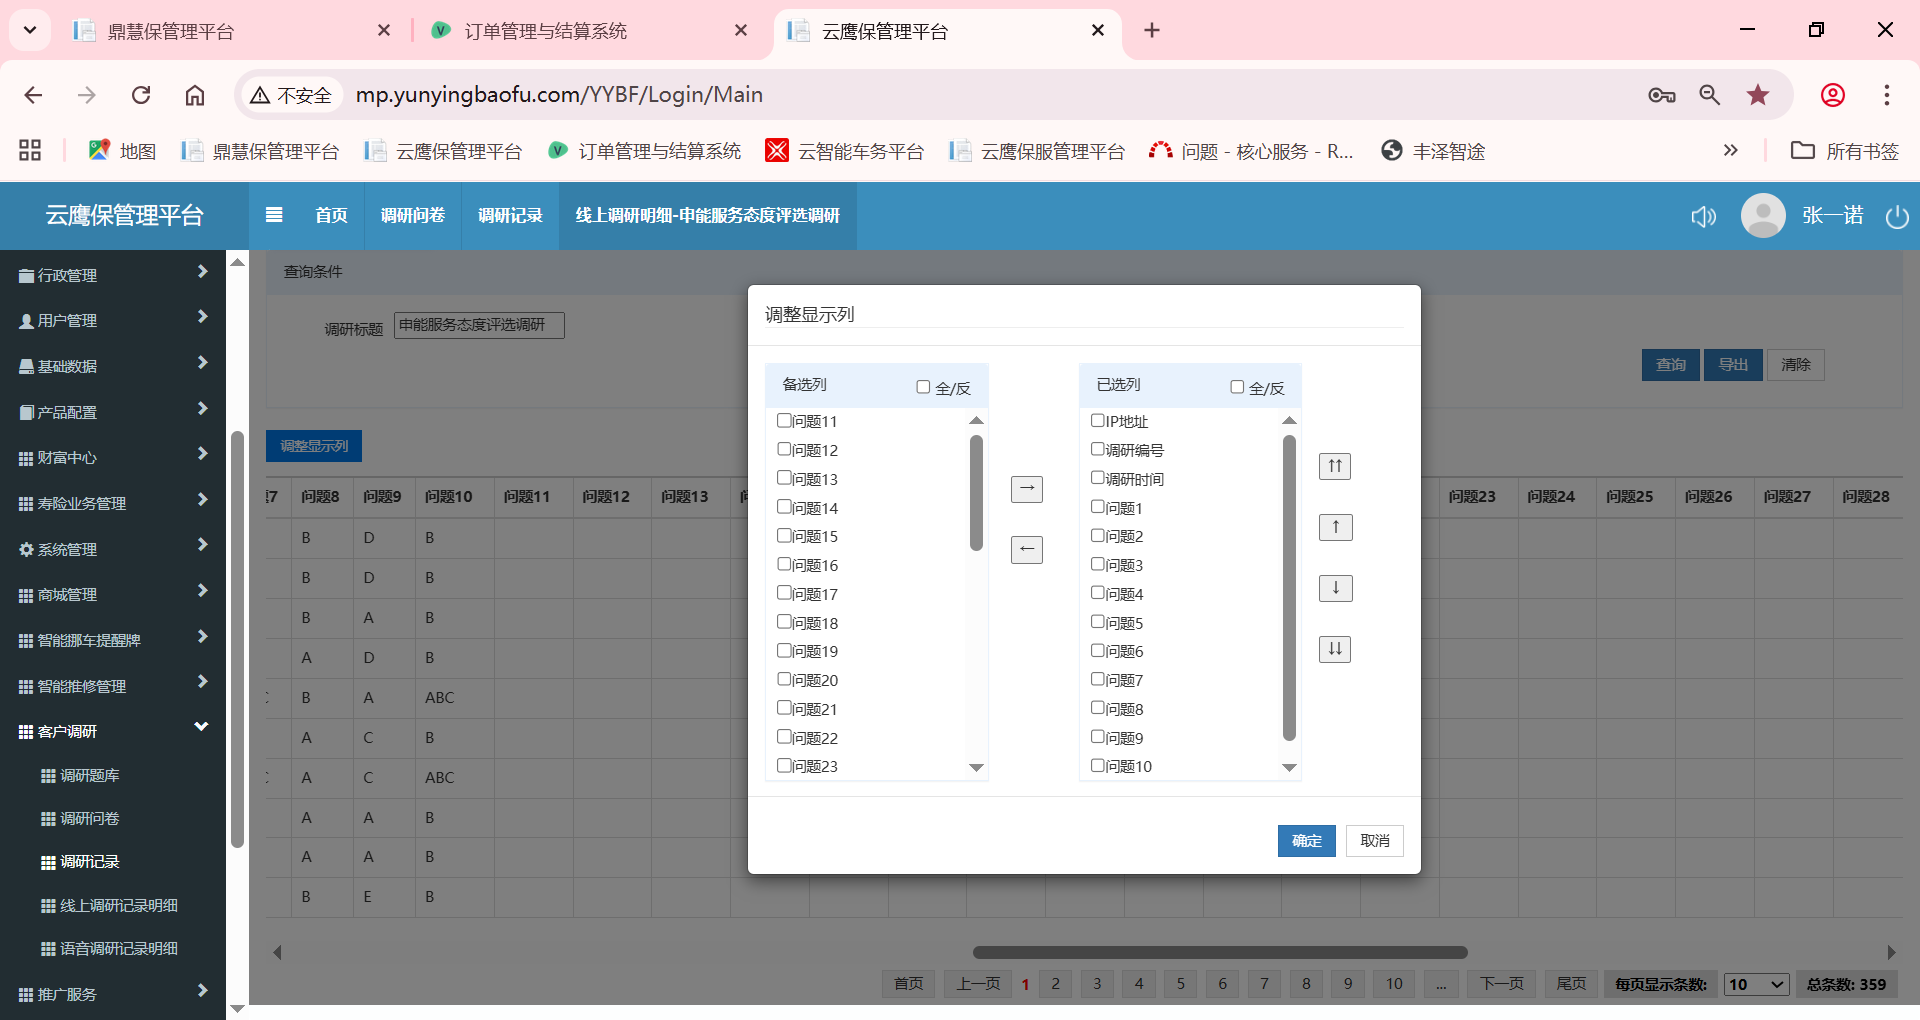
Task: Click the move-up single arrow button
Action: [x=1335, y=527]
